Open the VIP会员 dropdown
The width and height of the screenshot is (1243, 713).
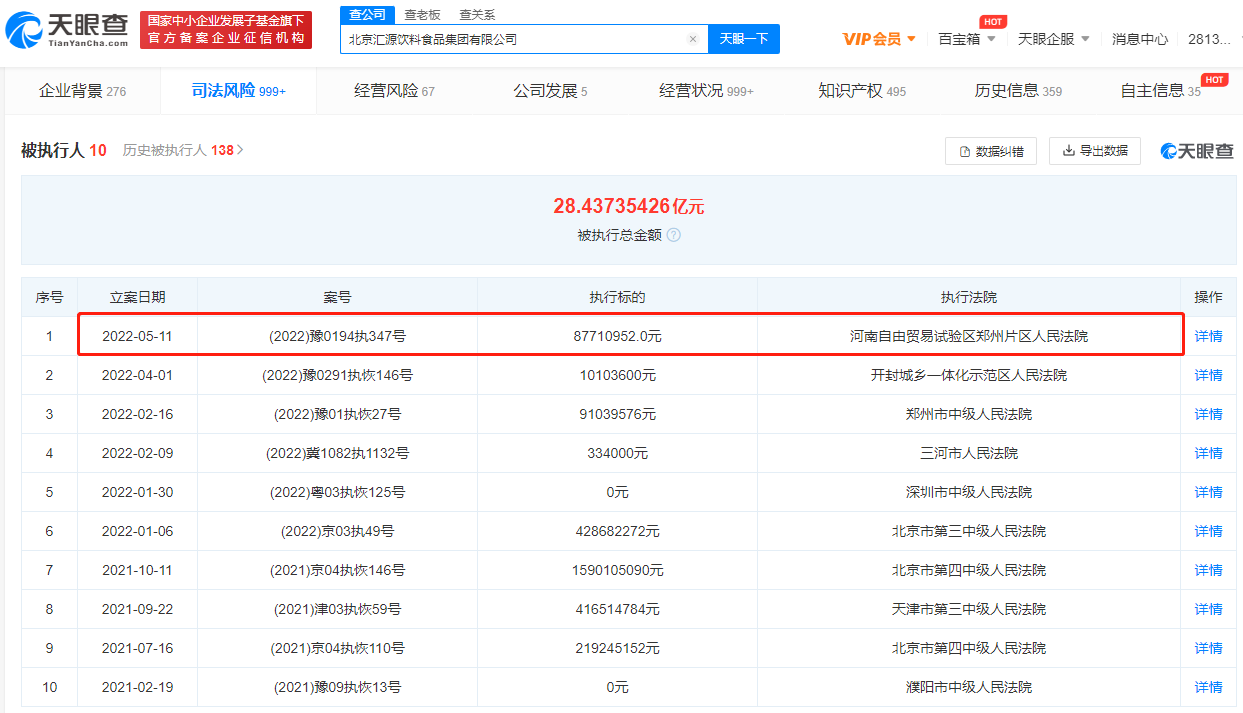pyautogui.click(x=880, y=39)
